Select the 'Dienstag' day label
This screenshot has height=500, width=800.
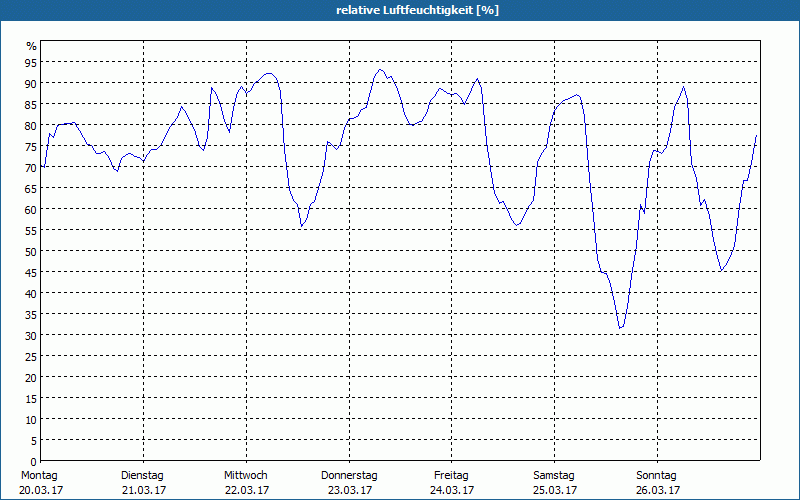142,475
